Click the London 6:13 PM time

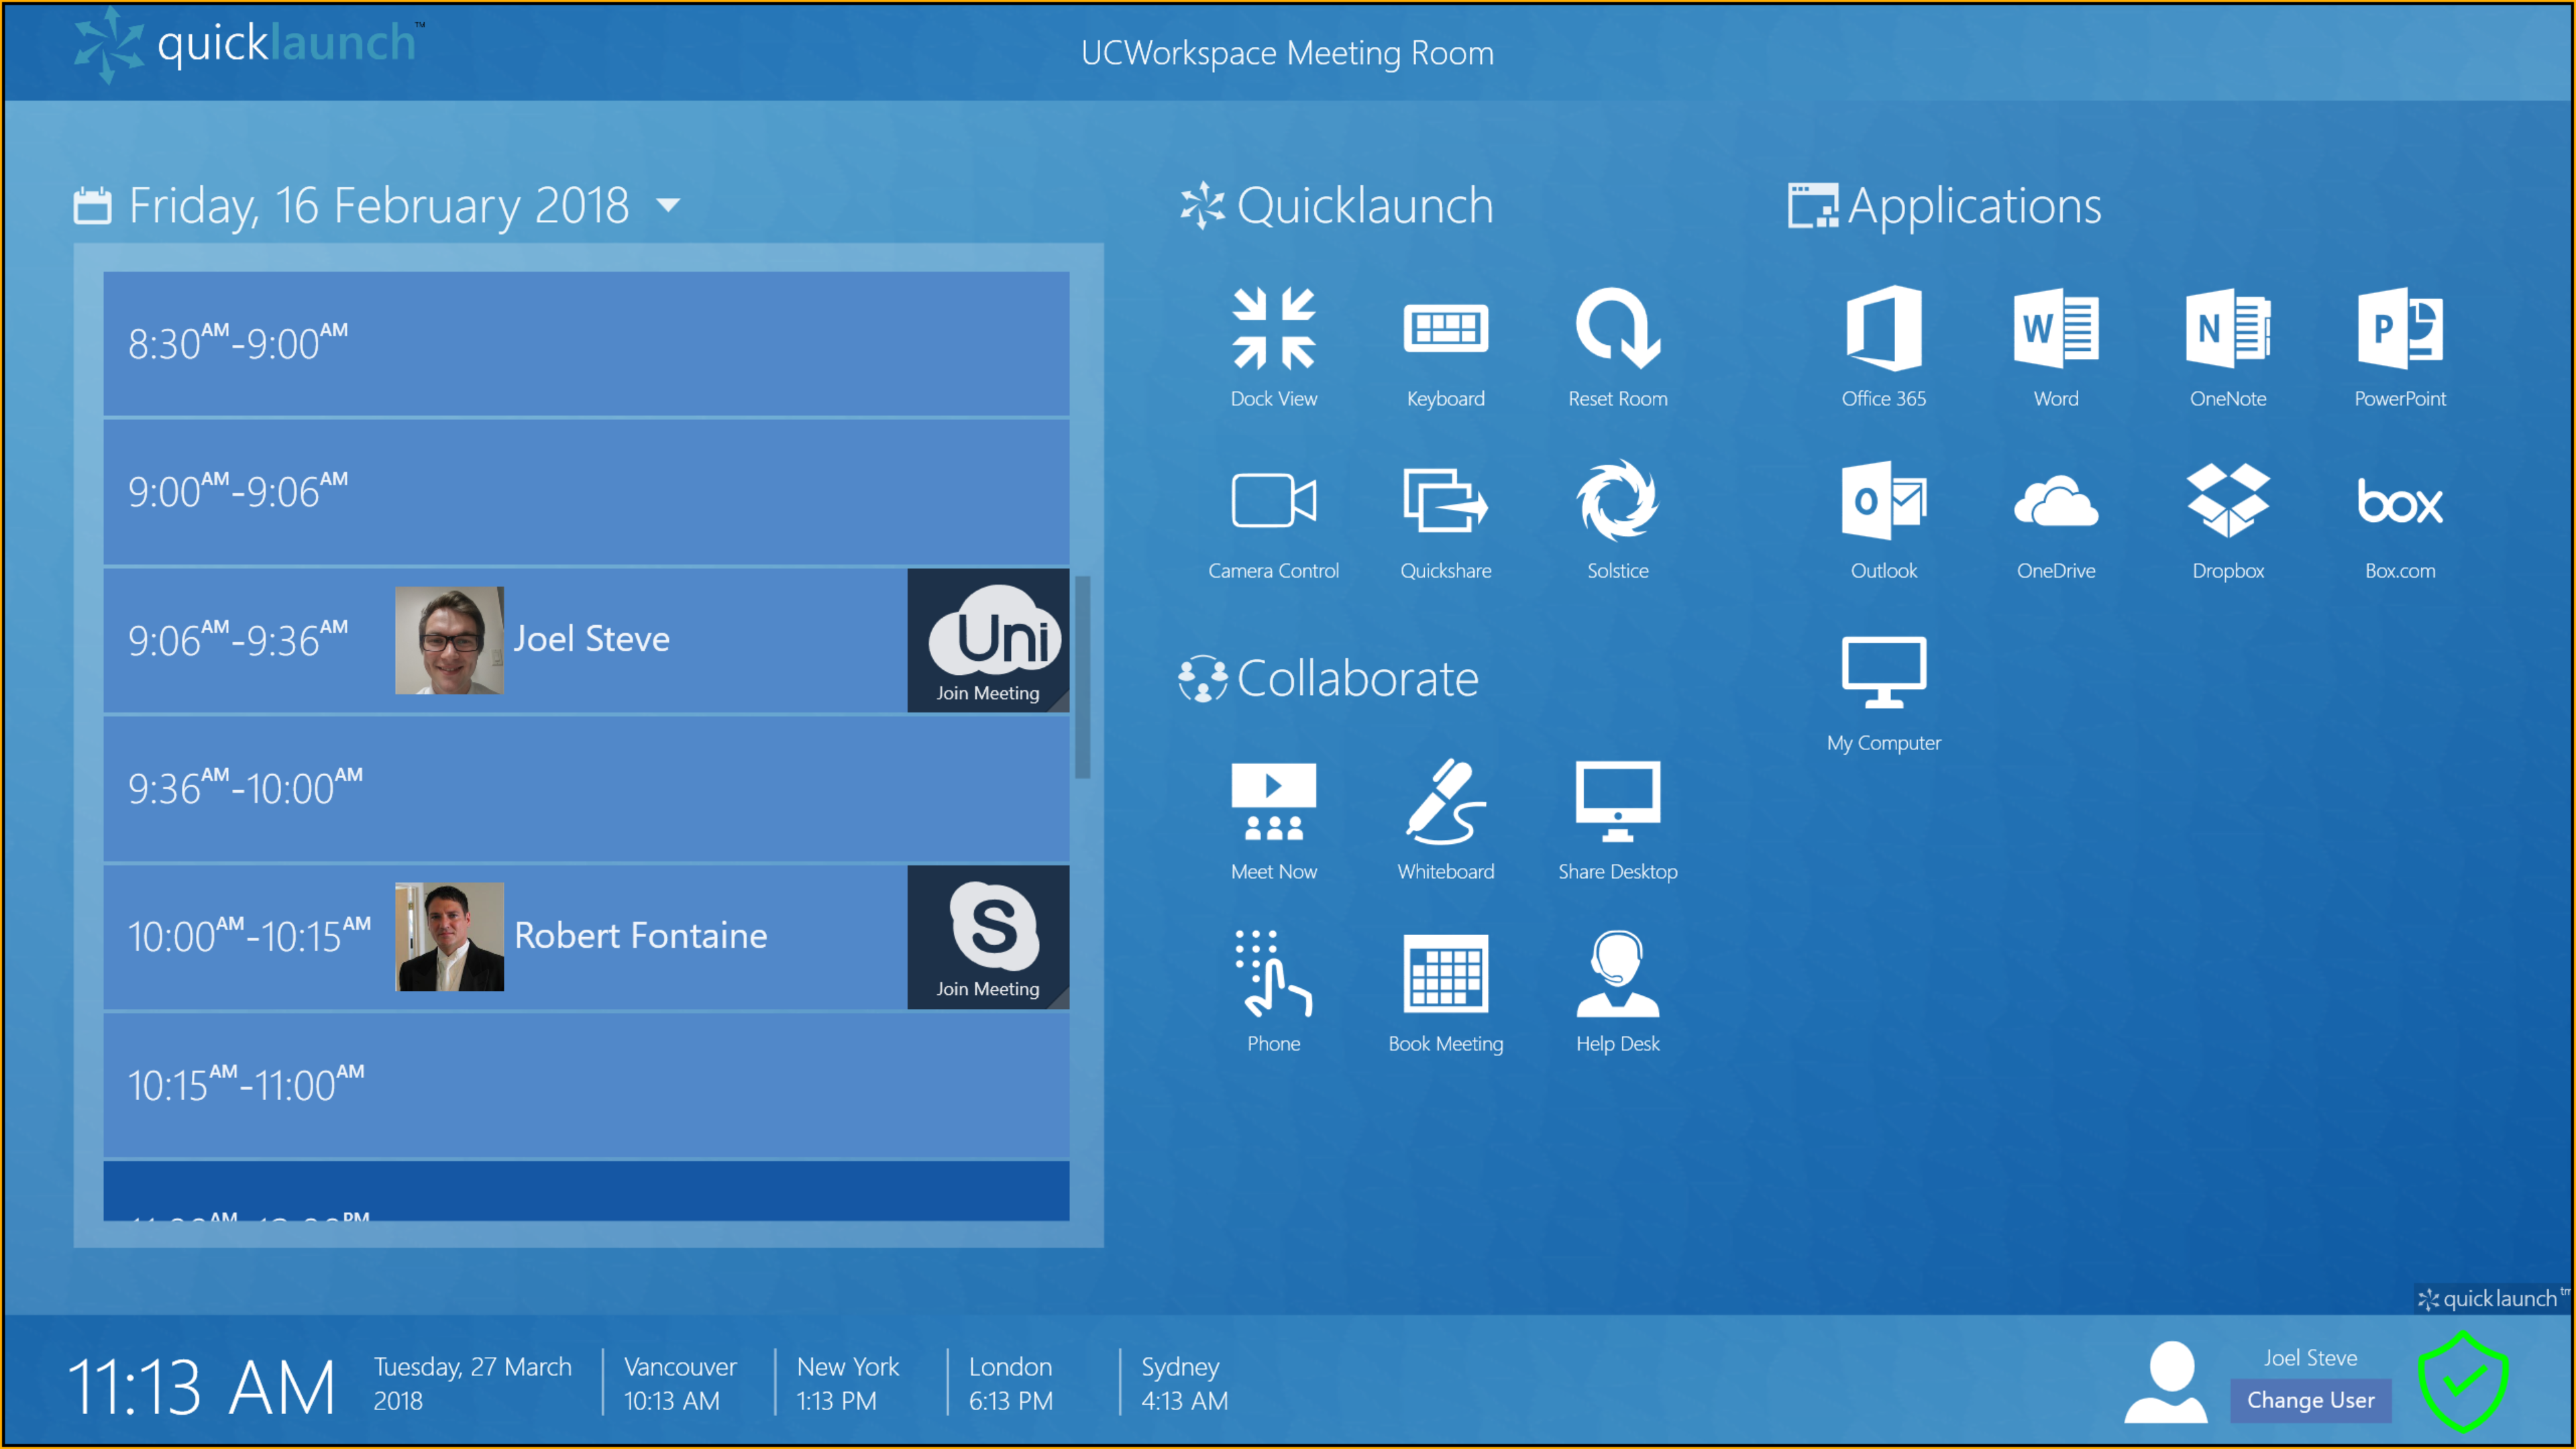[1011, 1383]
